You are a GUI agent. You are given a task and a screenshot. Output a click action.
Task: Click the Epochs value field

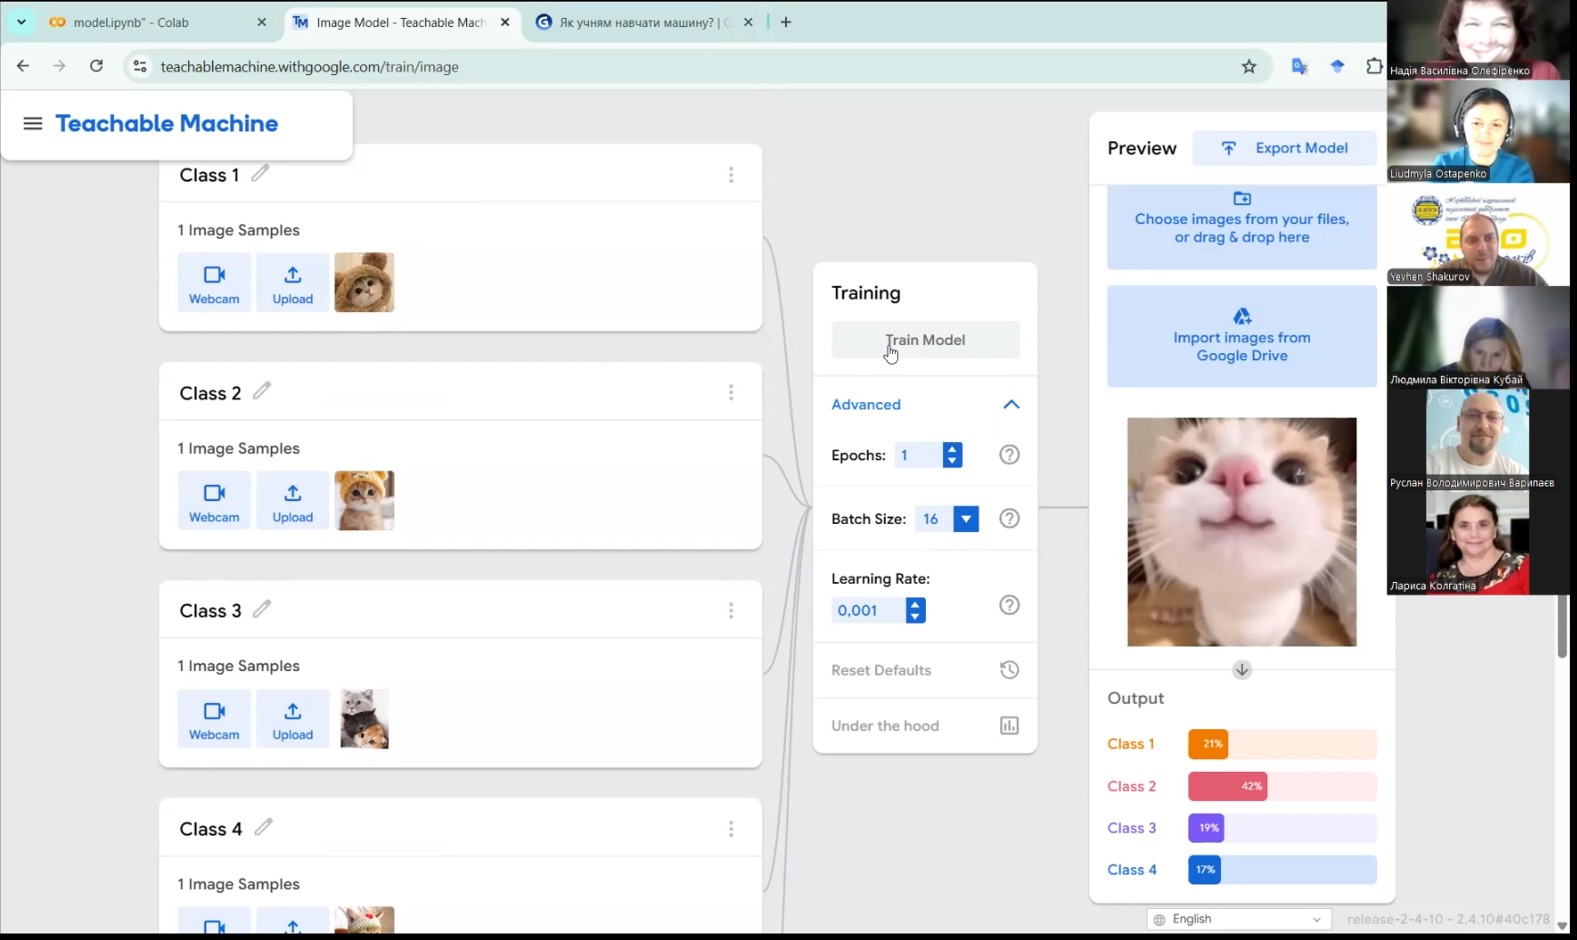point(918,455)
